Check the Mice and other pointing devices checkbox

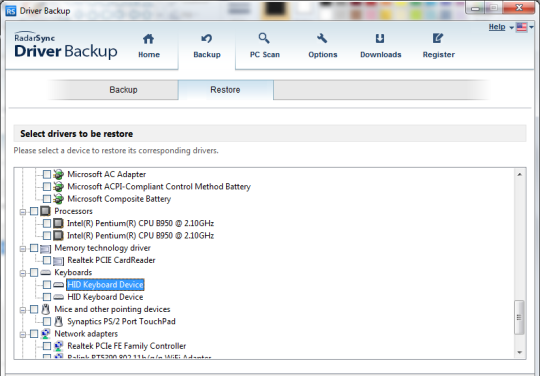coord(34,309)
